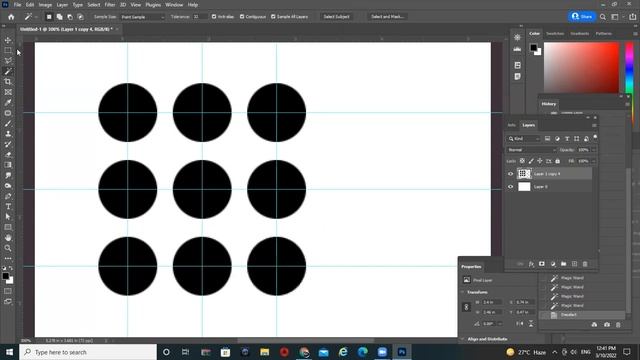Click the Tolerance input field
640x360 pixels.
tap(200, 17)
